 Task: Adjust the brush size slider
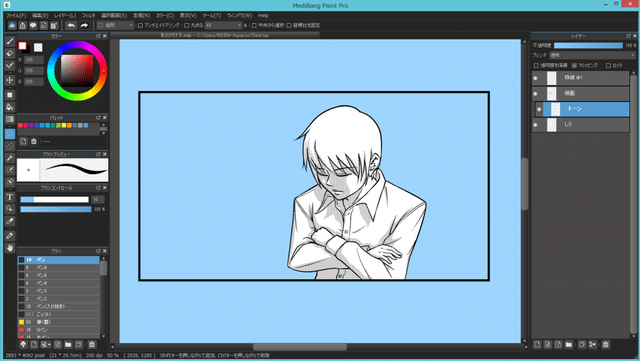(x=54, y=199)
